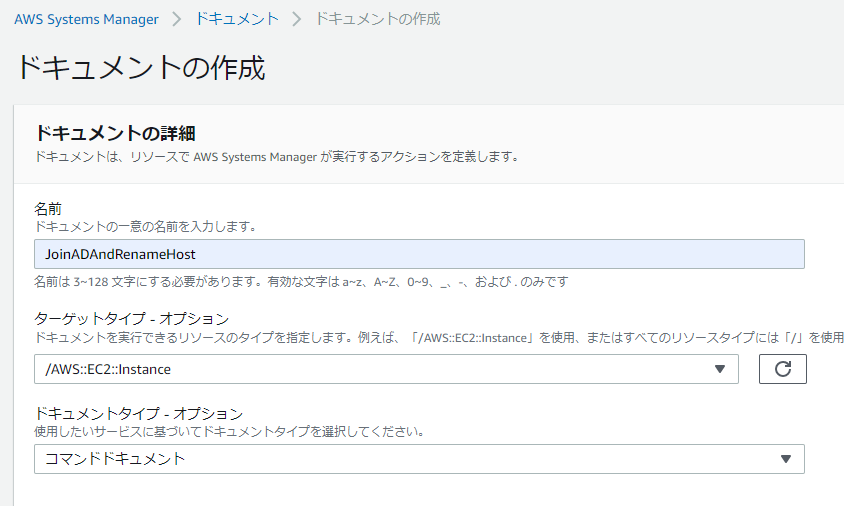Viewport: 844px width, 506px height.
Task: Click the chevron before ドキュメントの作成 breadcrumb
Action: pyautogui.click(x=296, y=19)
